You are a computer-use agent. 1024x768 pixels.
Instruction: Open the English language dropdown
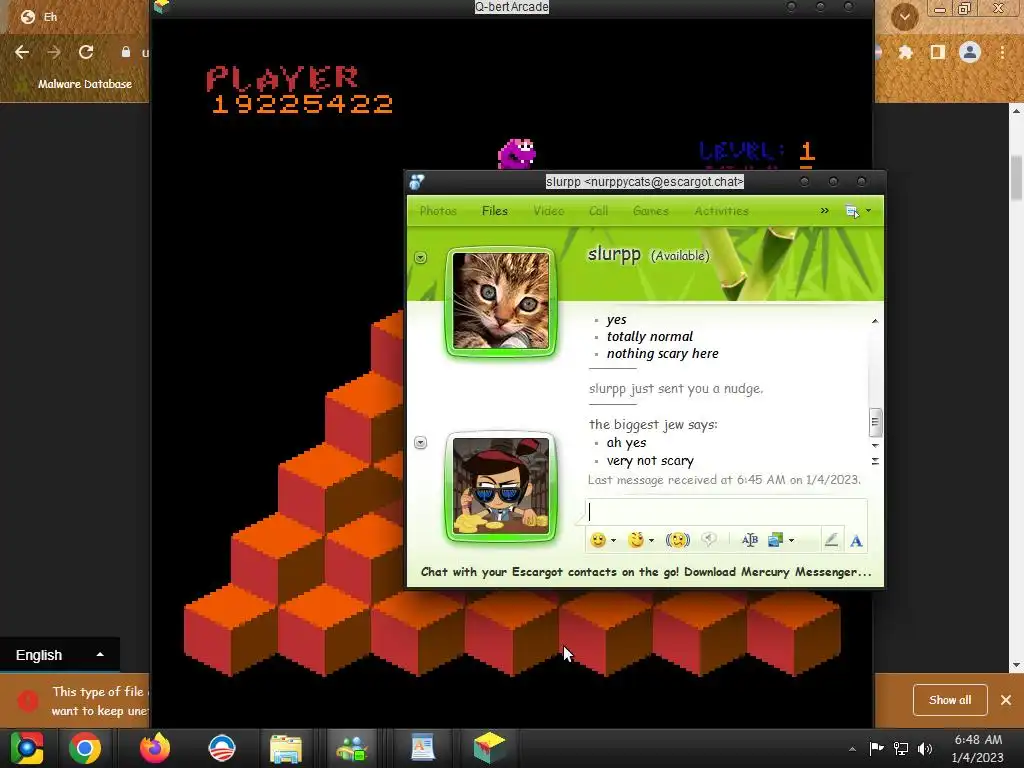(59, 655)
